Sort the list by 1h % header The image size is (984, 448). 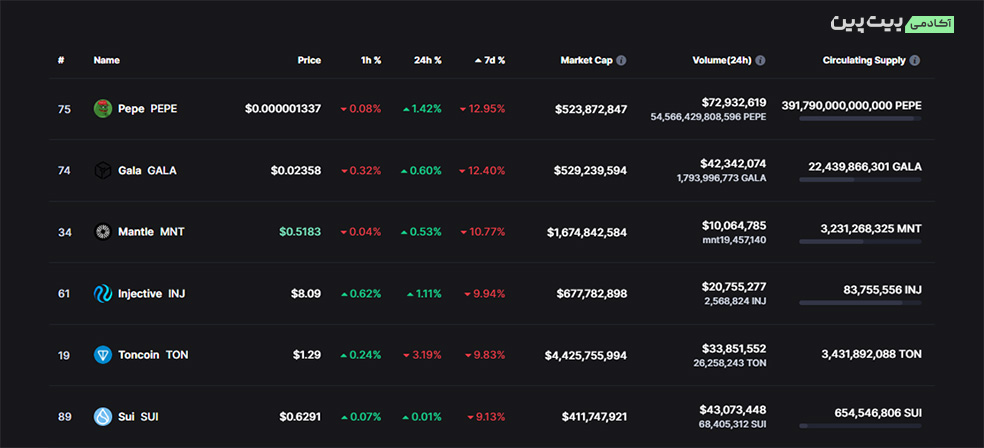tap(370, 60)
